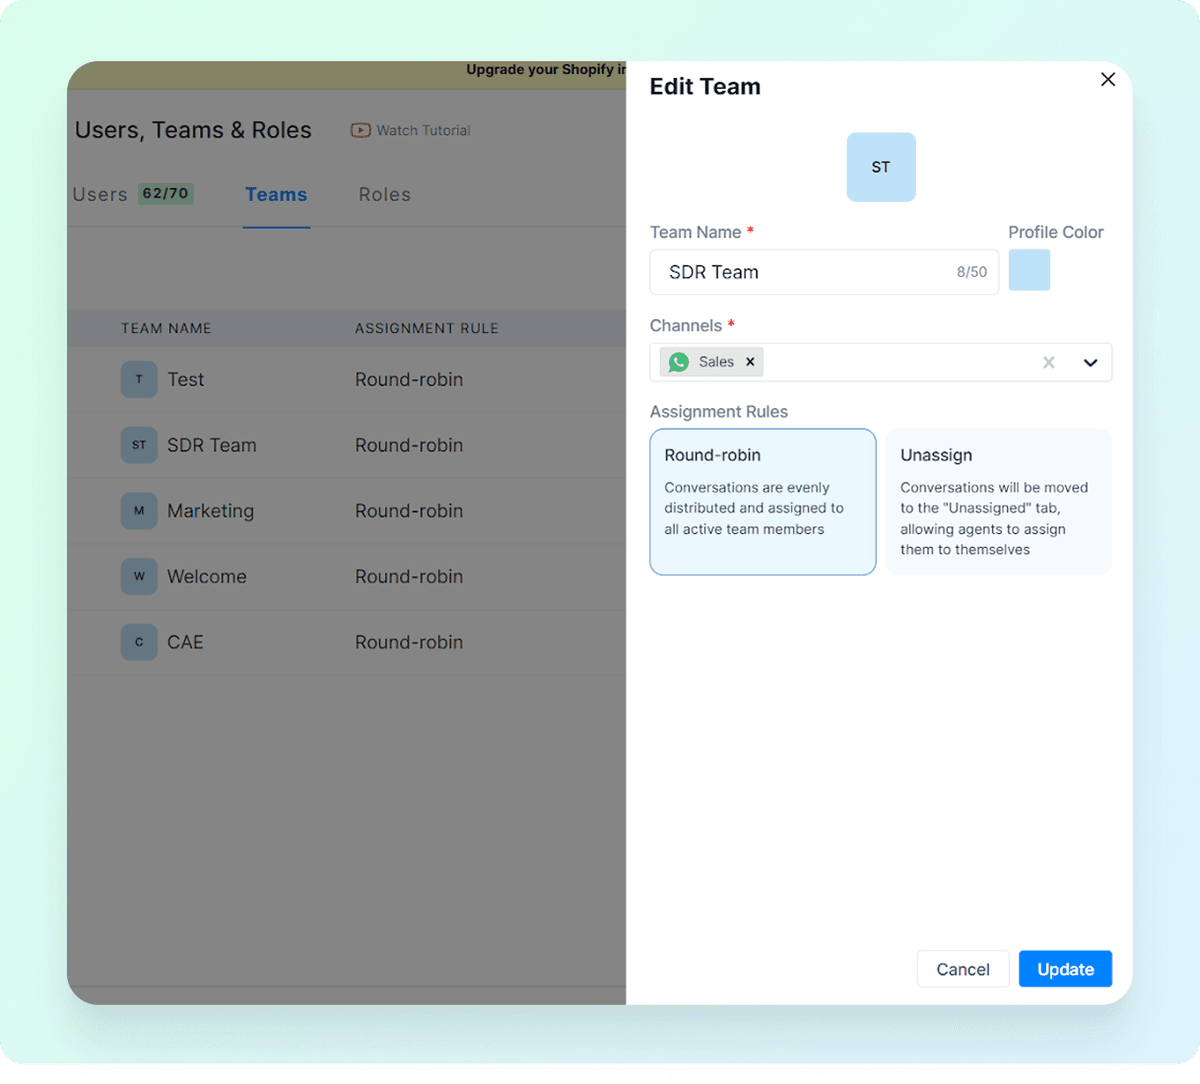Click the Test team's T avatar icon
Viewport: 1200px width, 1084px height.
(139, 379)
